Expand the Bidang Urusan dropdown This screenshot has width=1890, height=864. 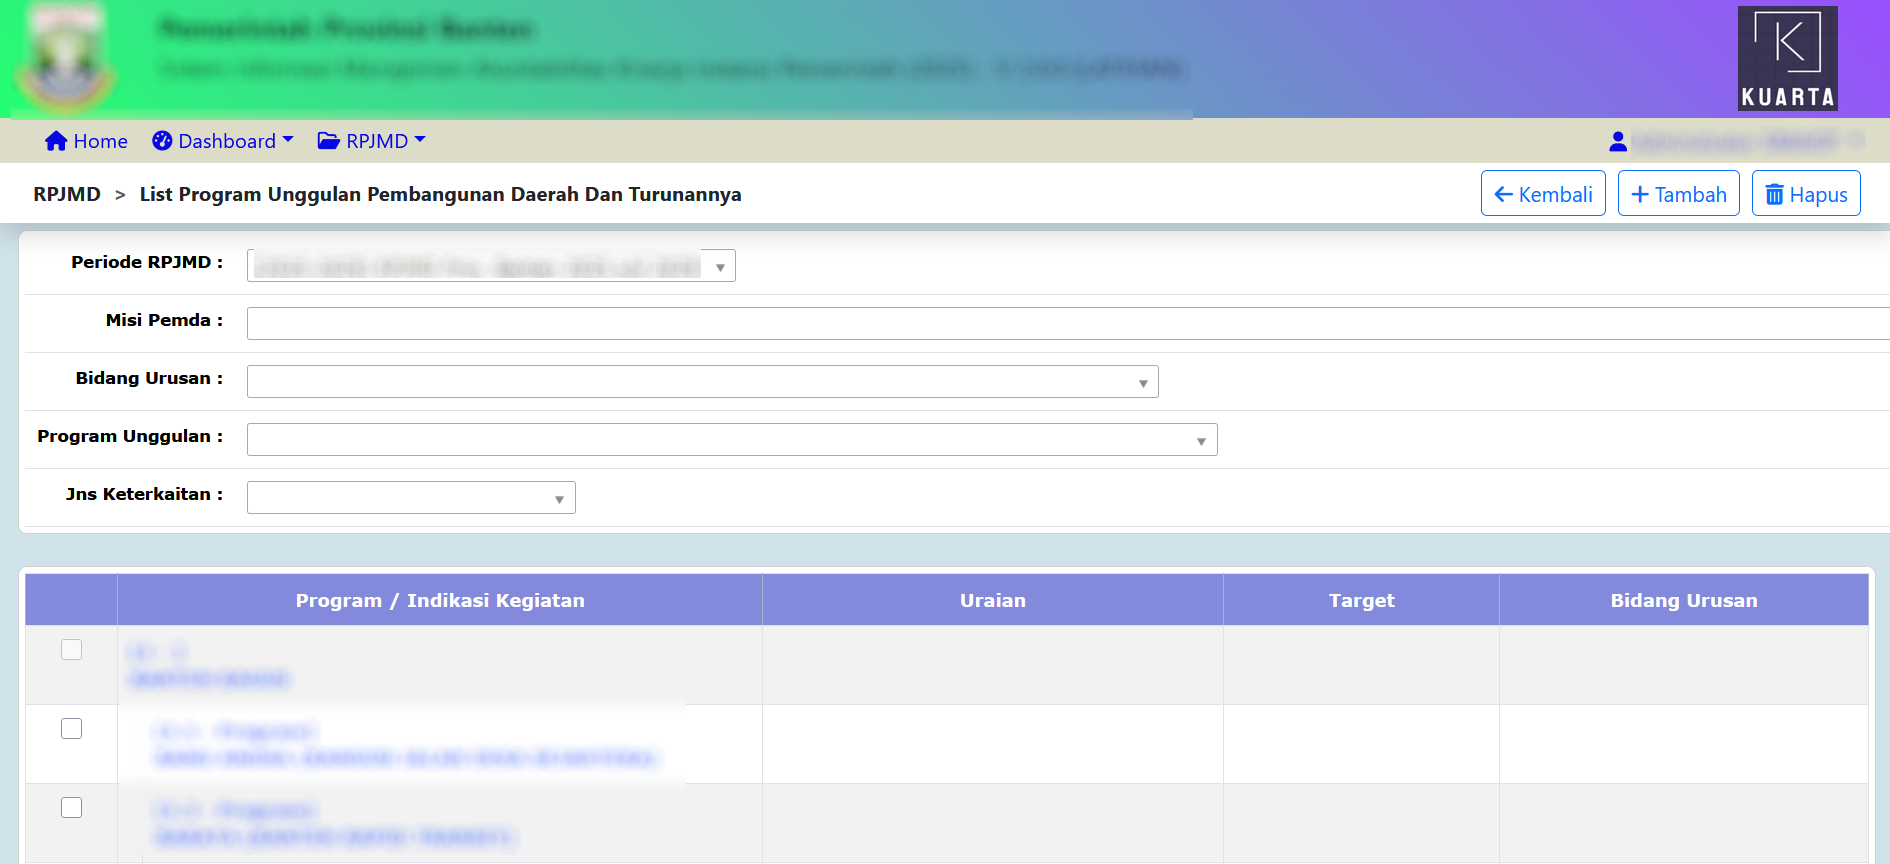[702, 382]
